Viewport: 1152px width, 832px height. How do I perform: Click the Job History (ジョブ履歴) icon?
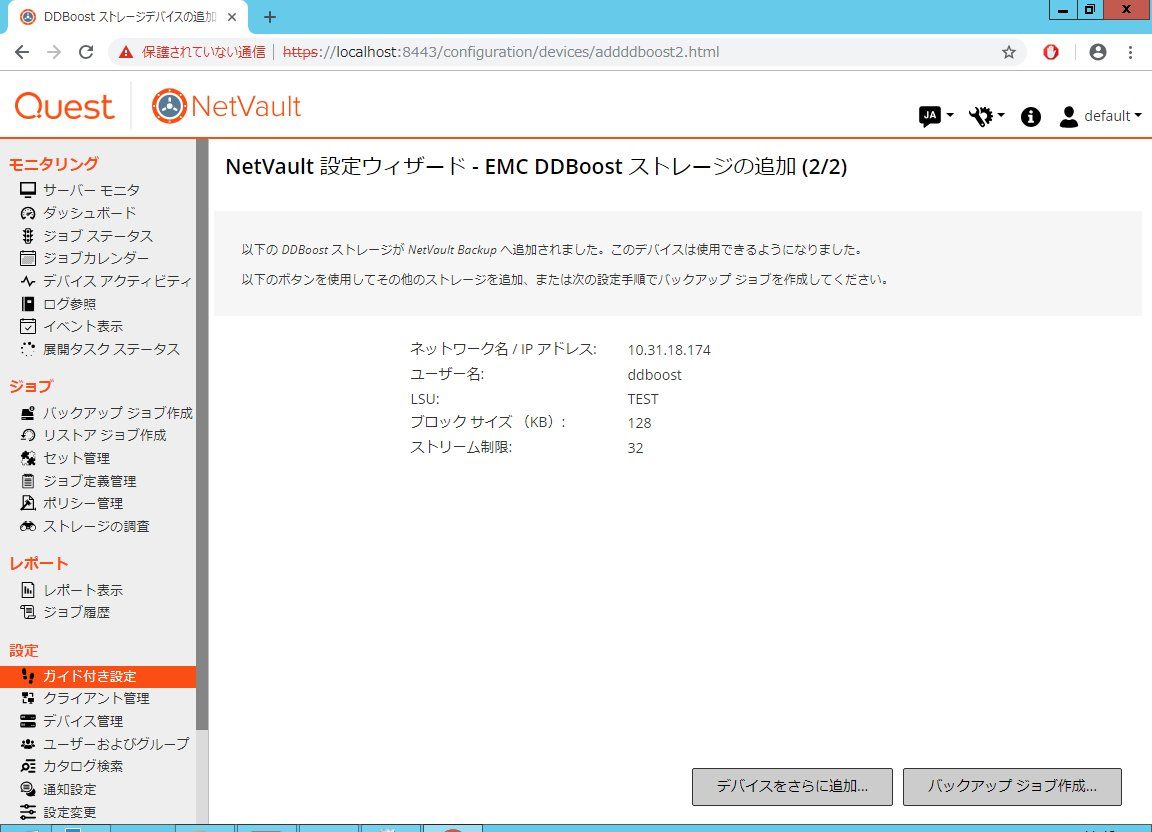click(28, 612)
